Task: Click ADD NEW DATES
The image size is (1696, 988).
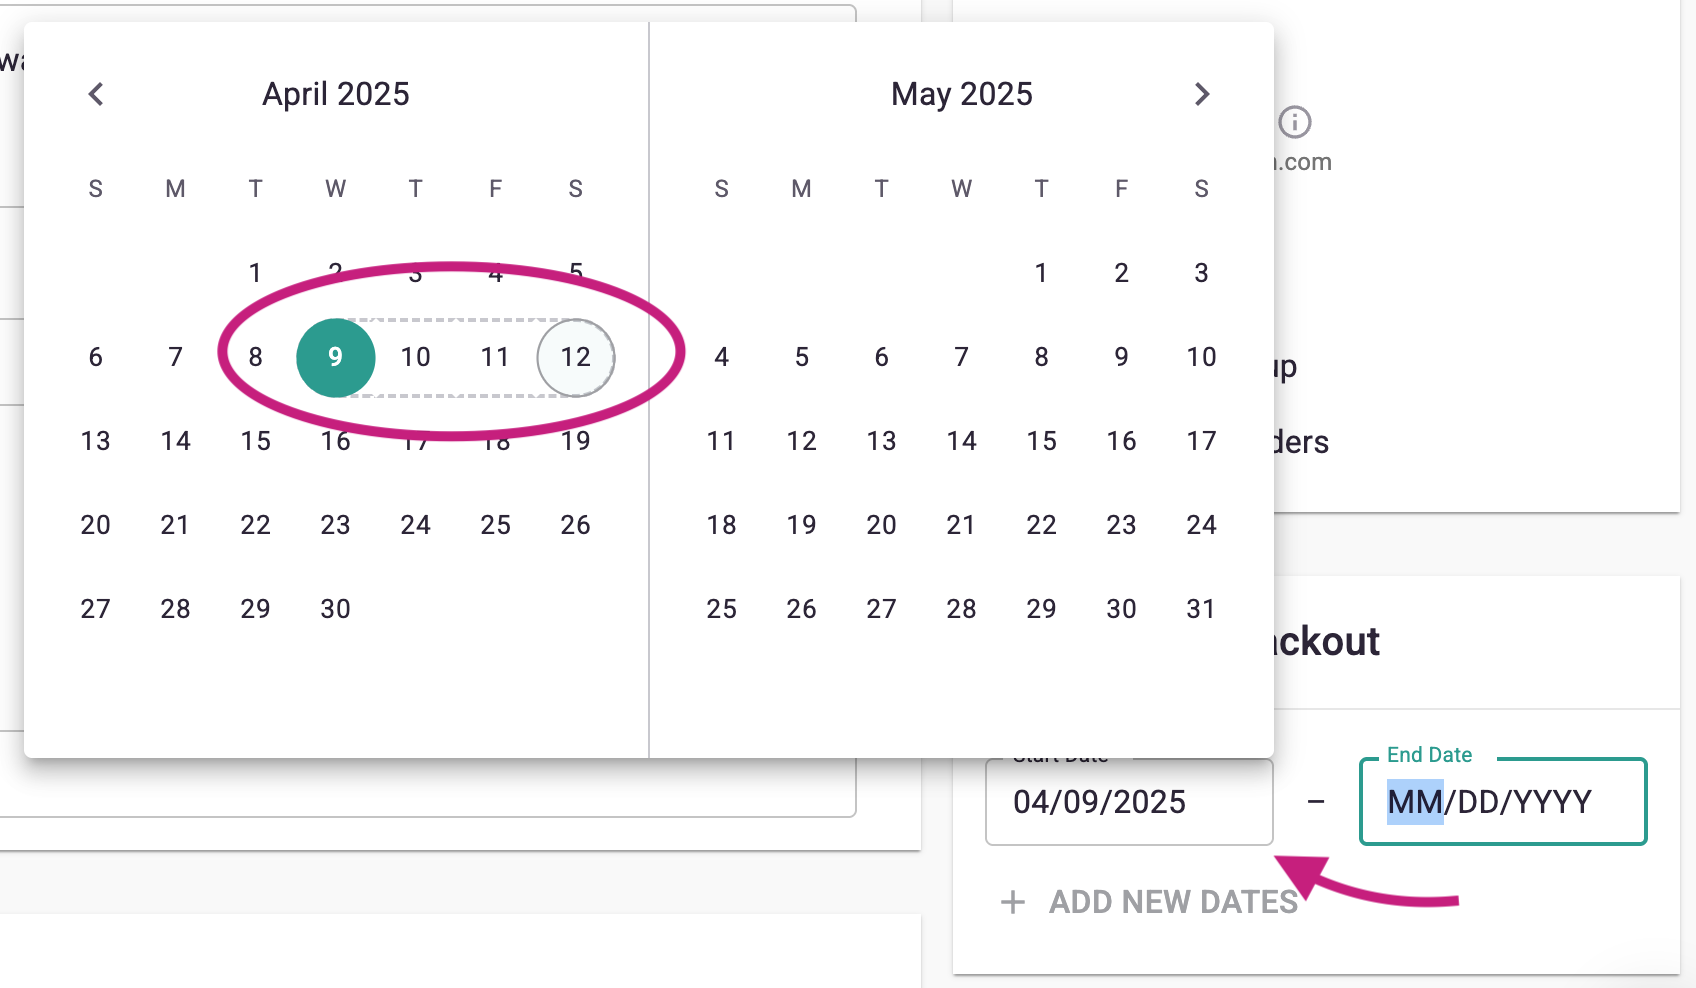Action: coord(1172,902)
